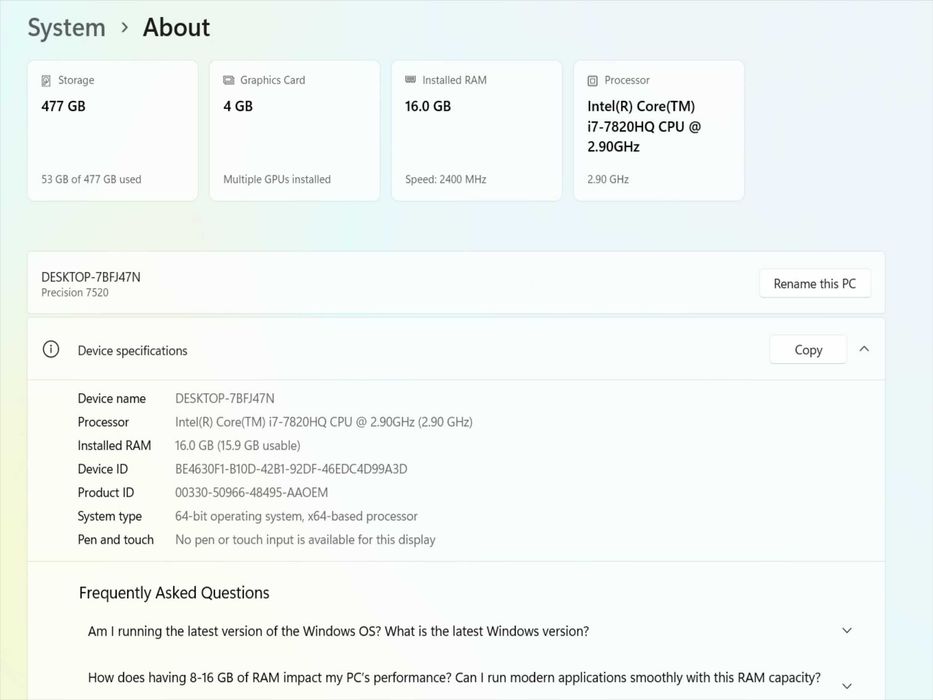Click the 'Device ID' label
Viewport: 933px width, 700px height.
pos(103,469)
